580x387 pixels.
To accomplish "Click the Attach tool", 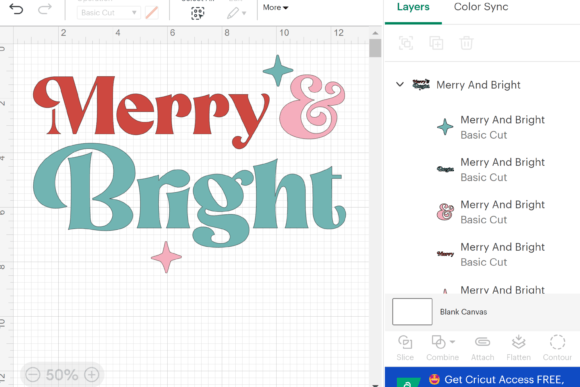I will point(482,348).
